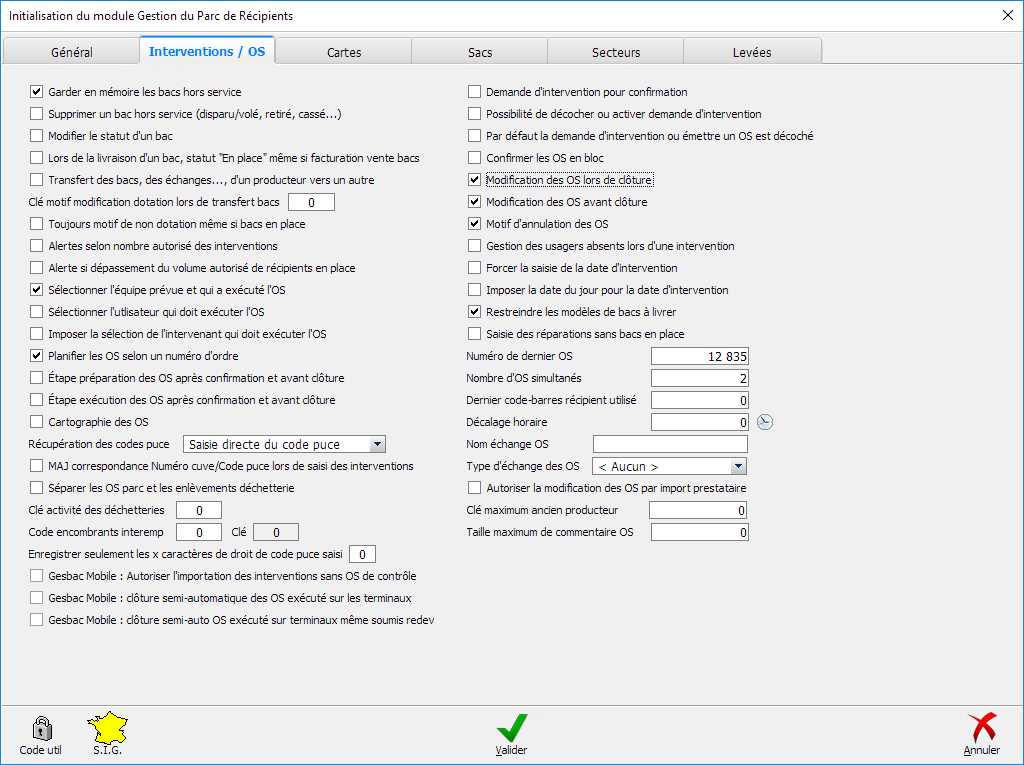Expand Récupération des codes puce dropdown
Viewport: 1024px width, 765px height.
pos(377,444)
